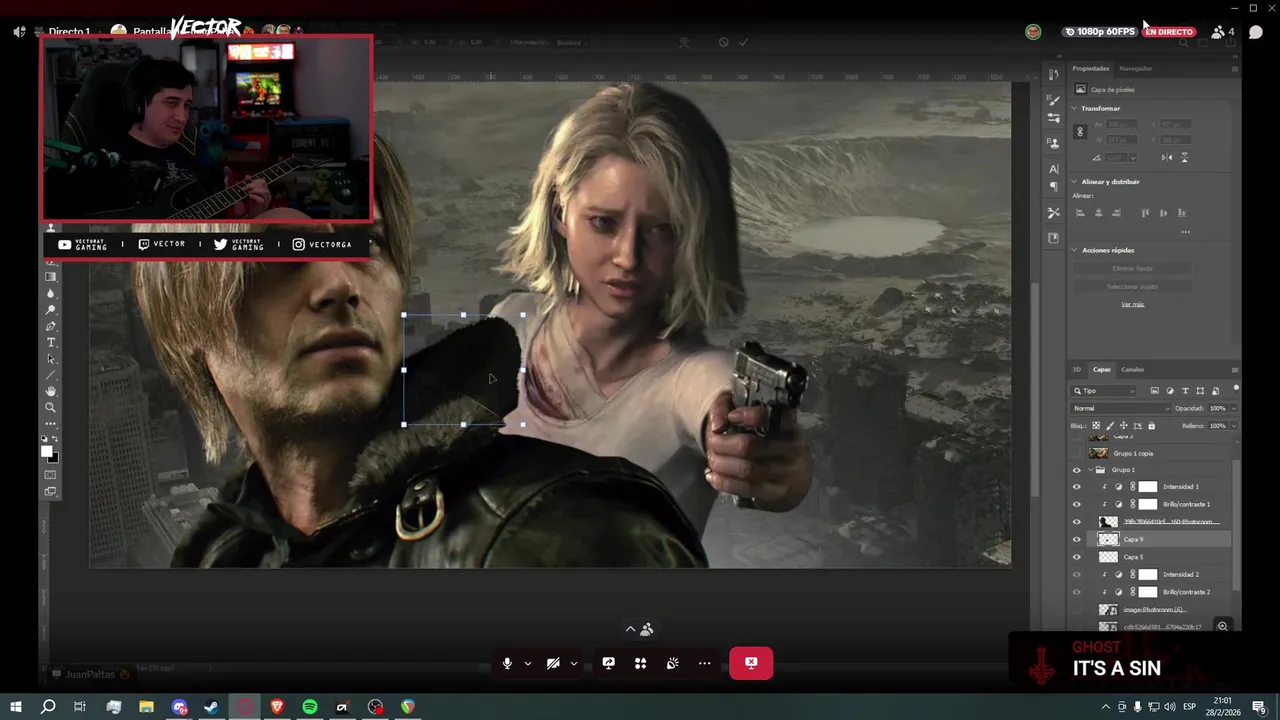Filter layers by pixel layer type

coord(1154,391)
